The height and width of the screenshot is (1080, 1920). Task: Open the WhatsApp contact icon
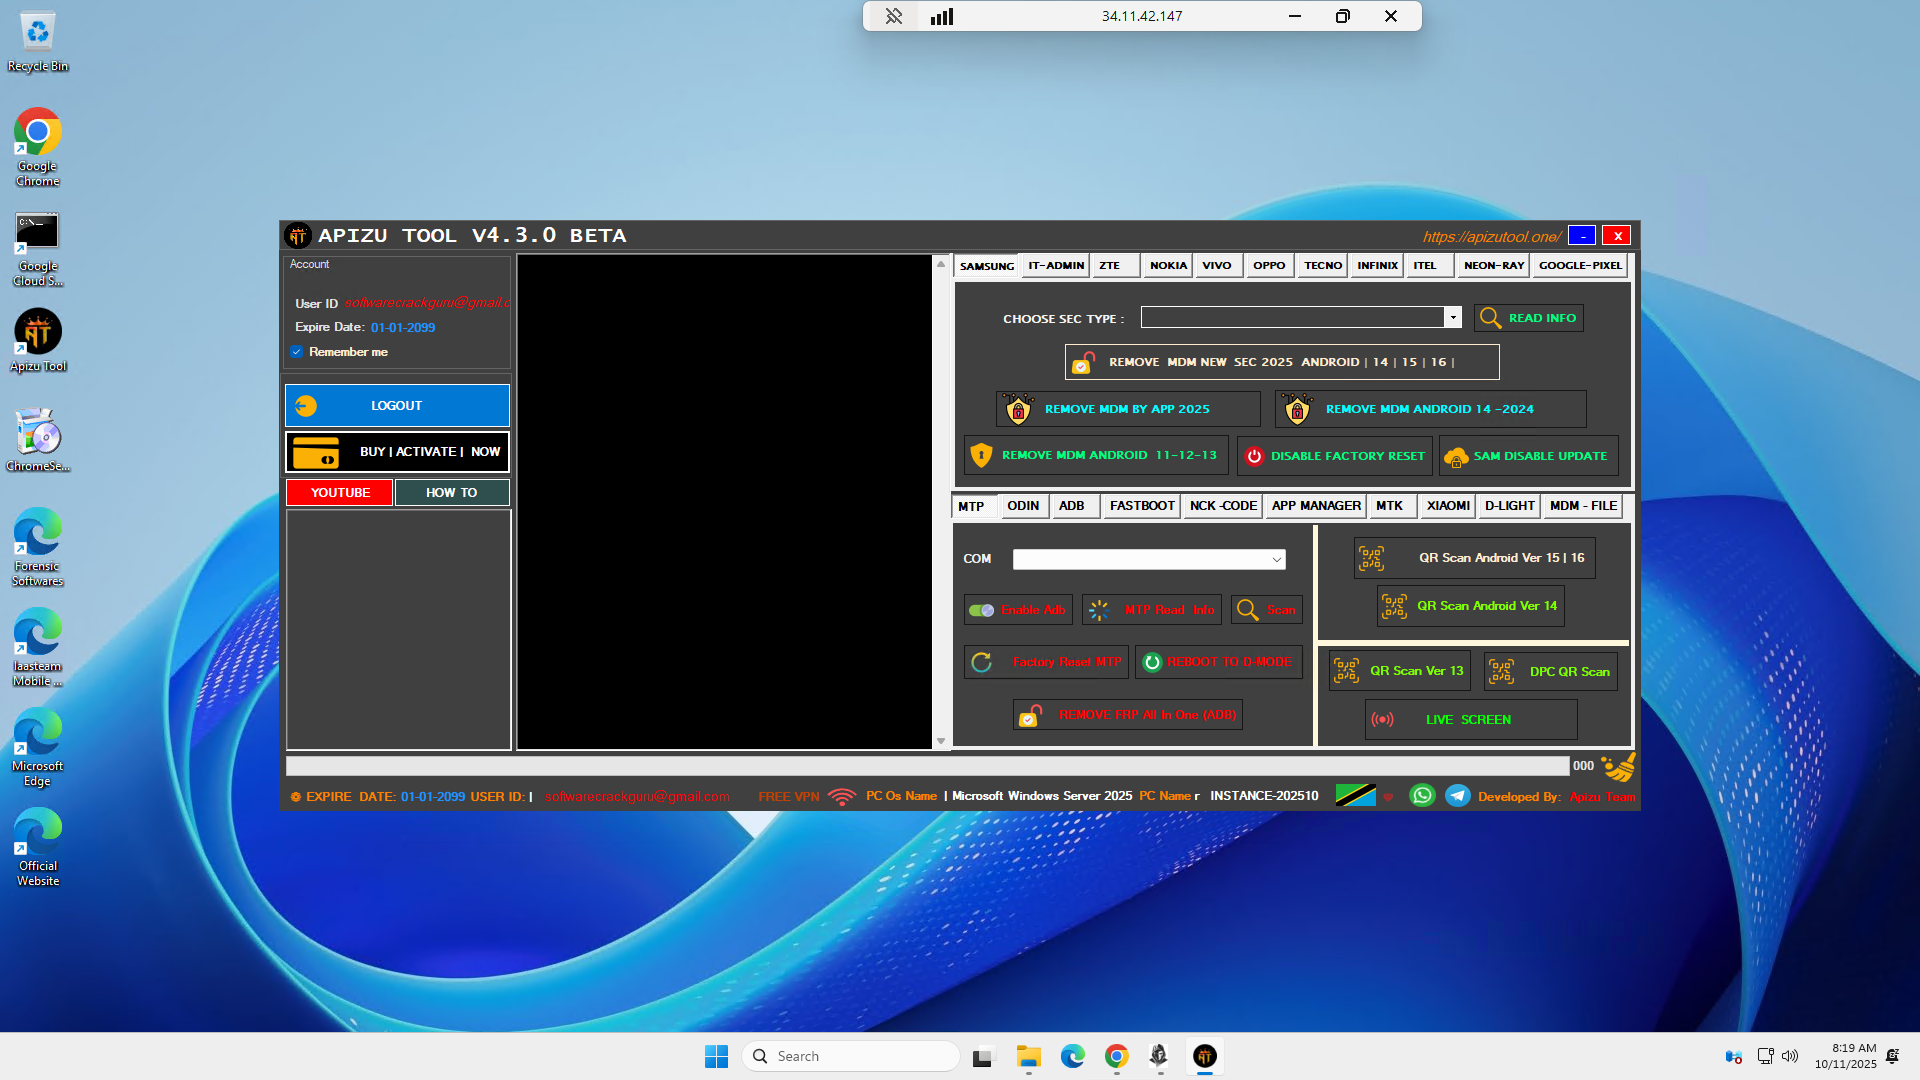(x=1421, y=796)
